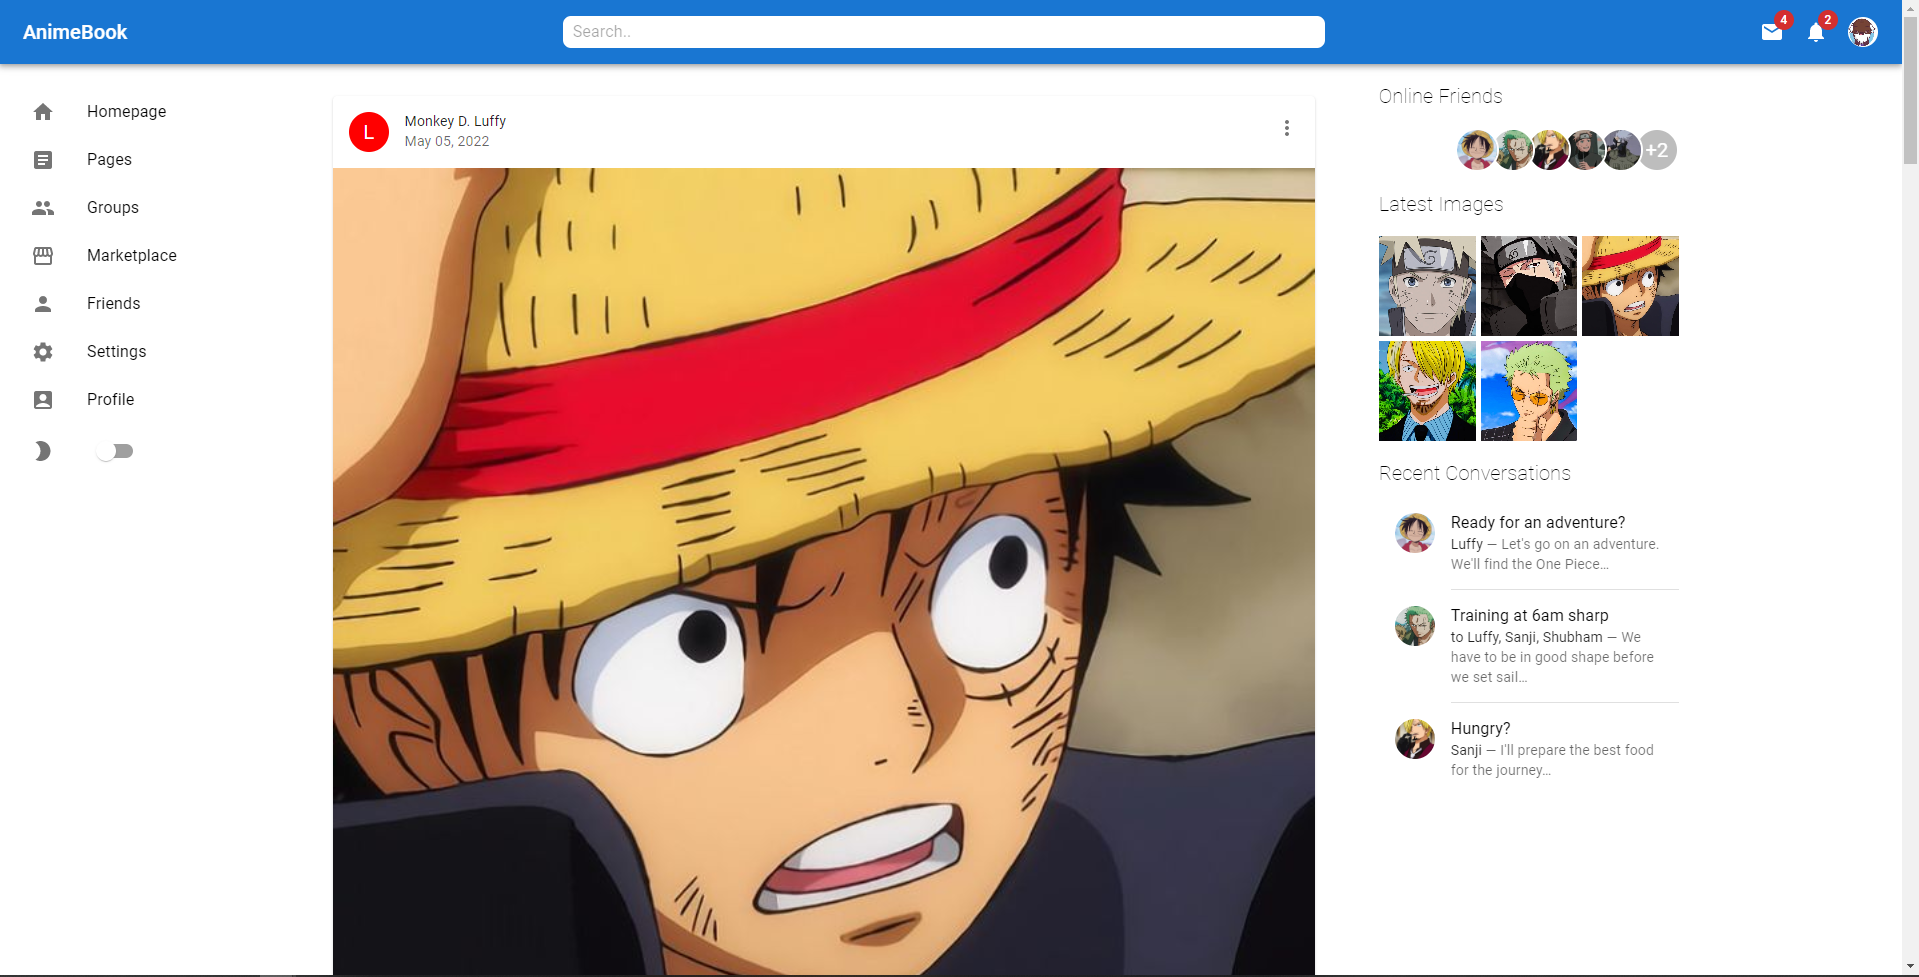This screenshot has width=1919, height=977.
Task: Click the Latest Images heading
Action: (1441, 204)
